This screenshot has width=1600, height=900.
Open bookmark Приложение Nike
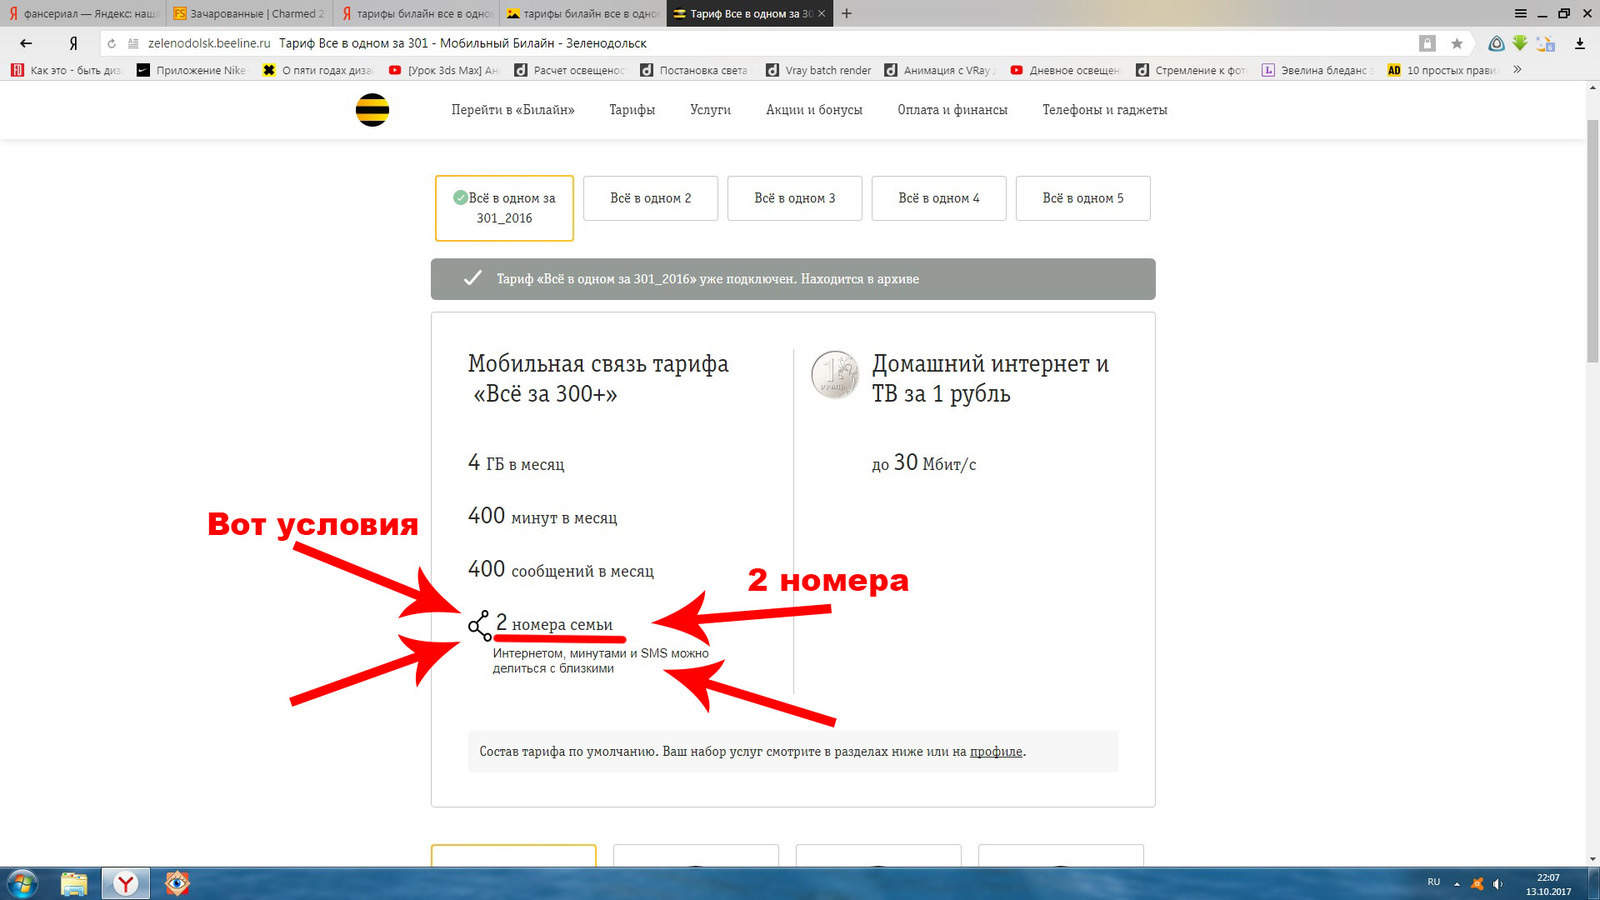coord(192,70)
